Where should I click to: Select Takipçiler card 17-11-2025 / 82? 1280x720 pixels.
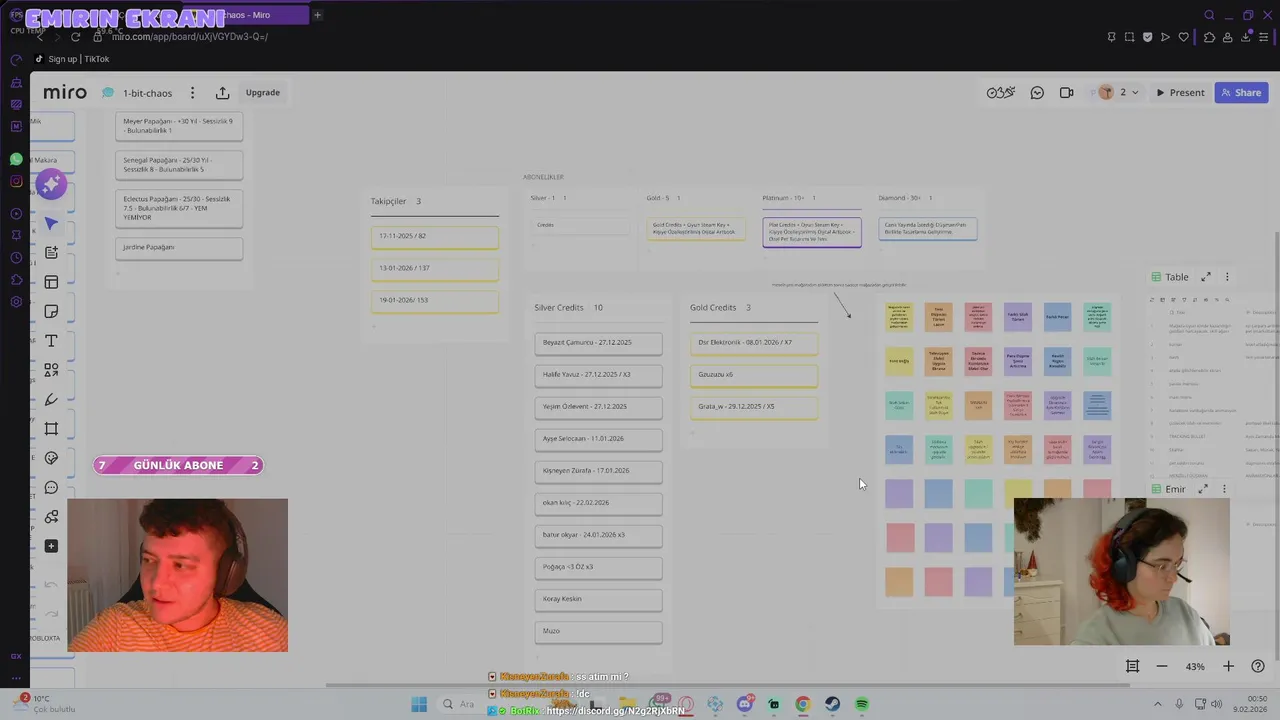point(435,237)
